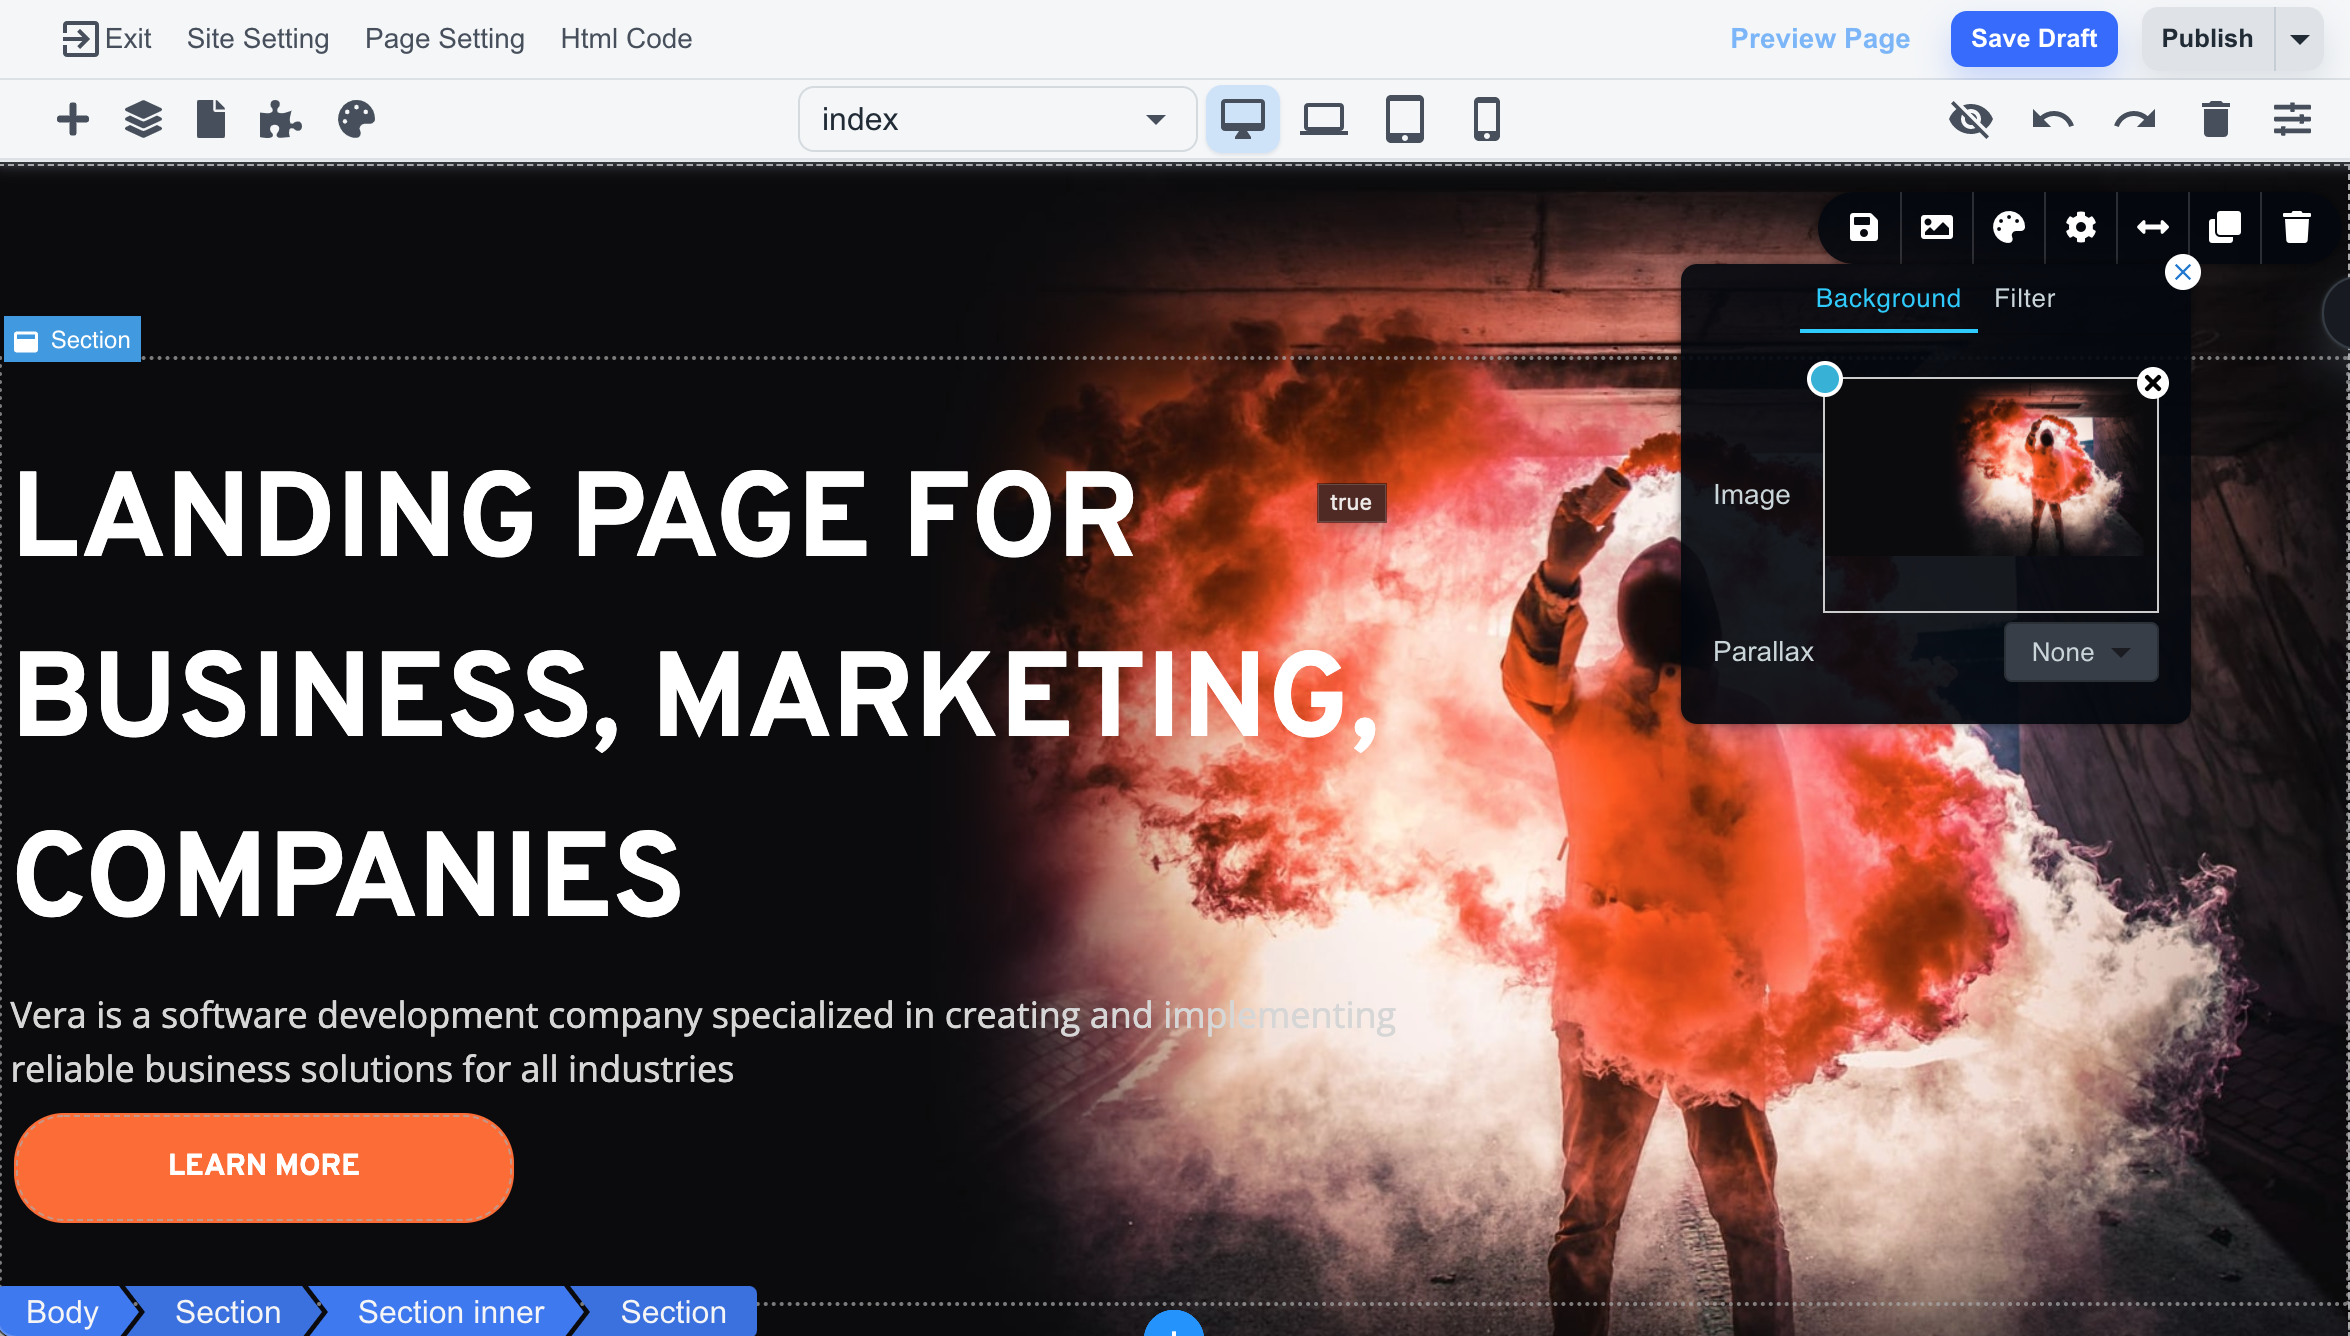Open the layers panel icon
This screenshot has height=1336, width=2350.
[143, 120]
